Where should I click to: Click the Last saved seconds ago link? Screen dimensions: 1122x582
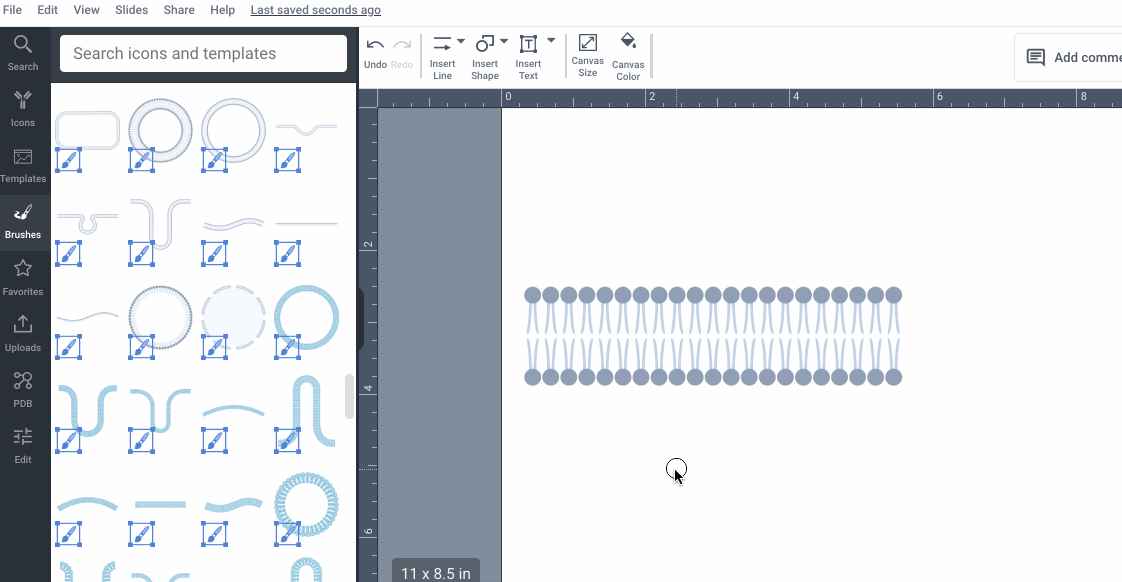coord(315,10)
